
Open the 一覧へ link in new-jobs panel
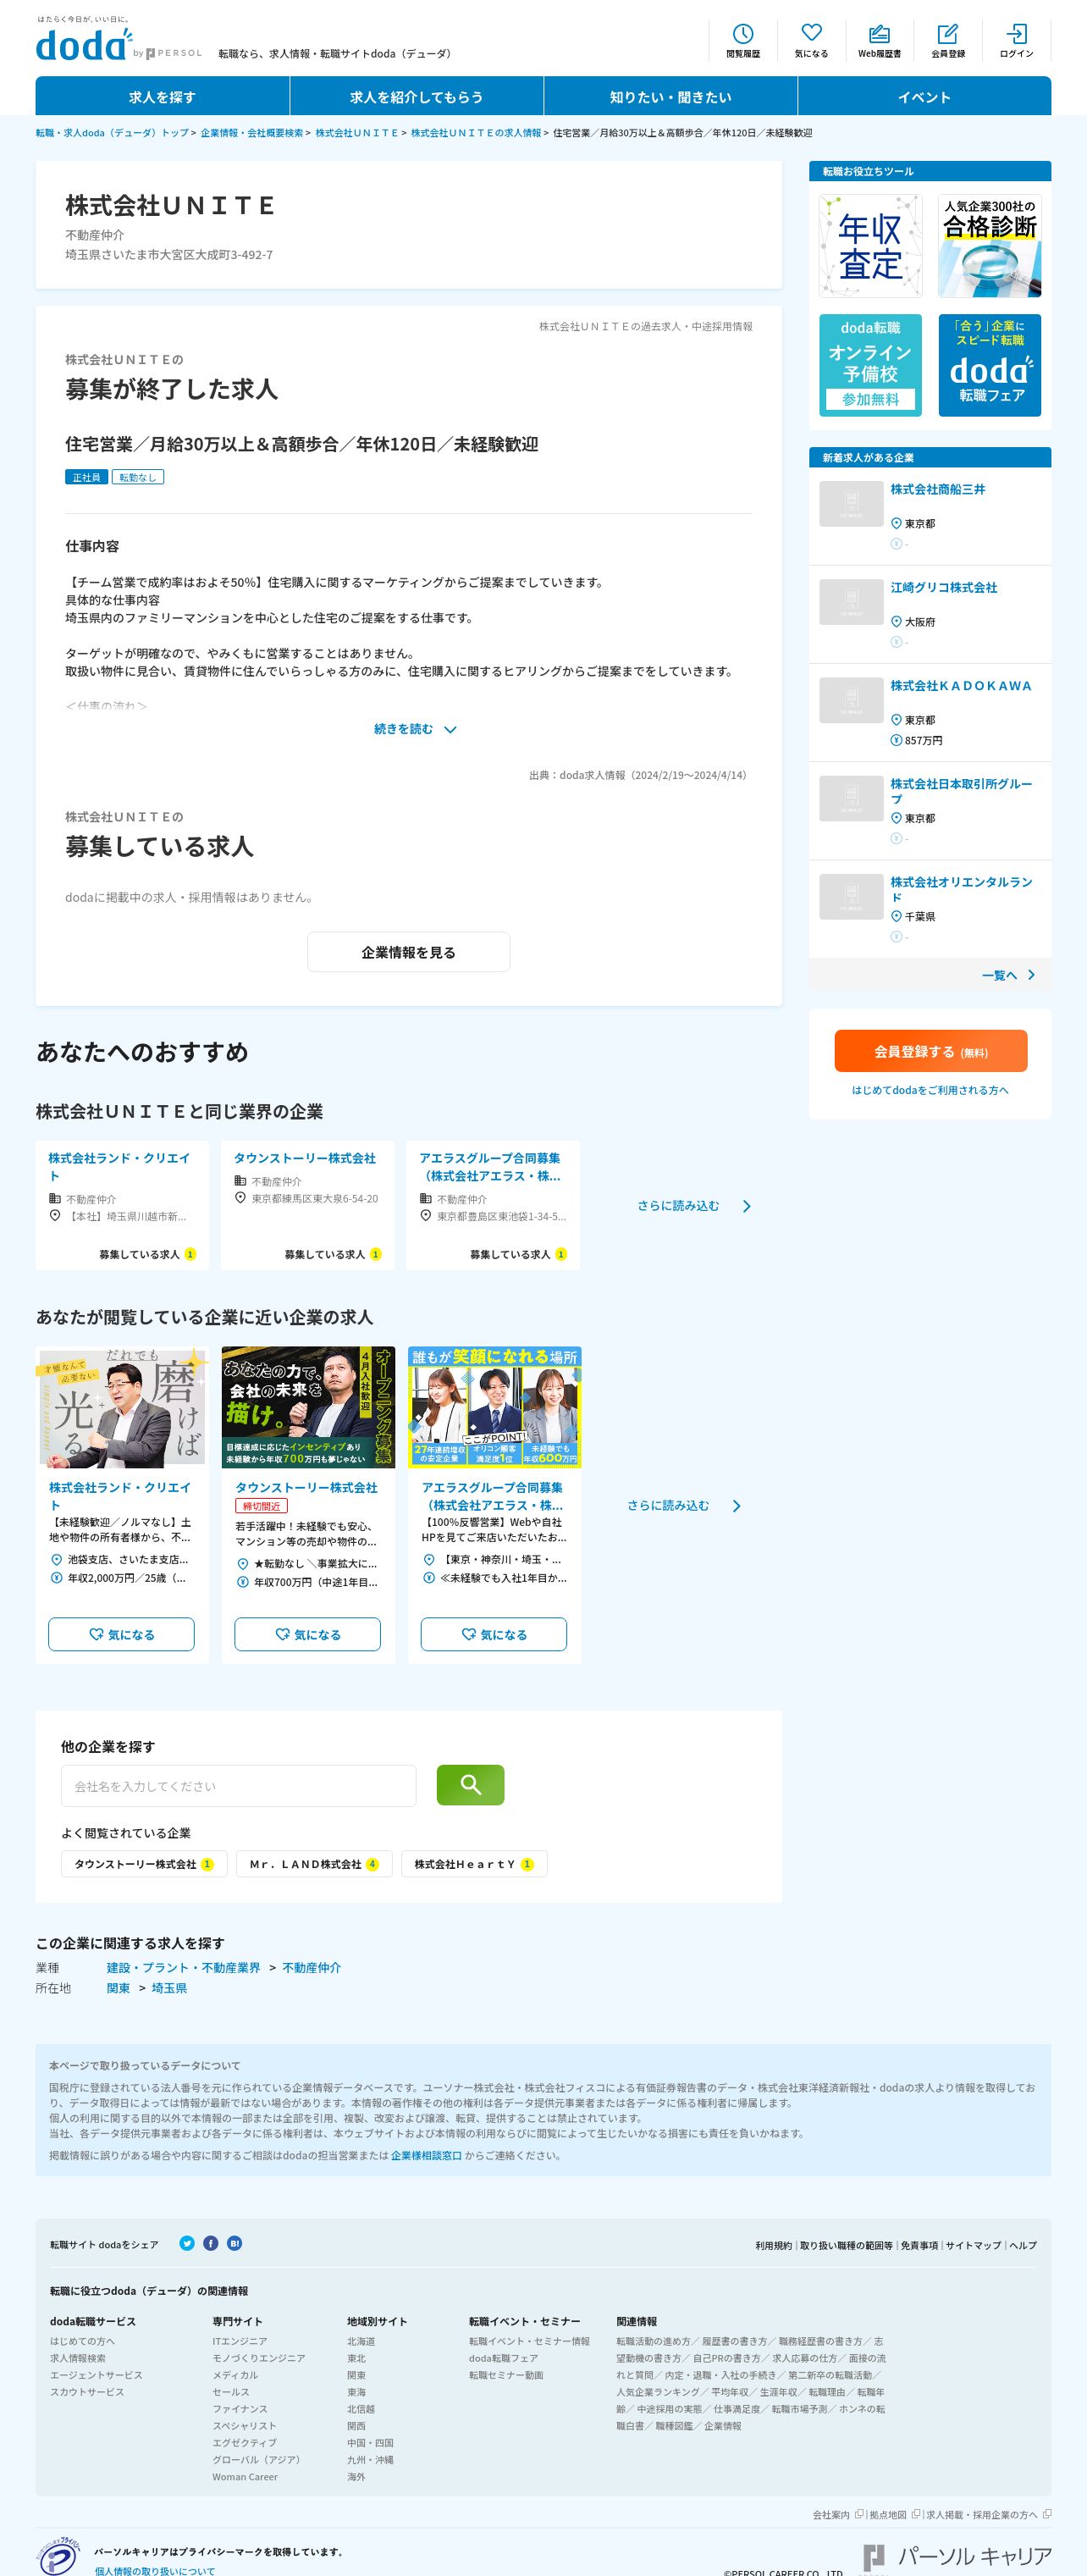[1008, 975]
